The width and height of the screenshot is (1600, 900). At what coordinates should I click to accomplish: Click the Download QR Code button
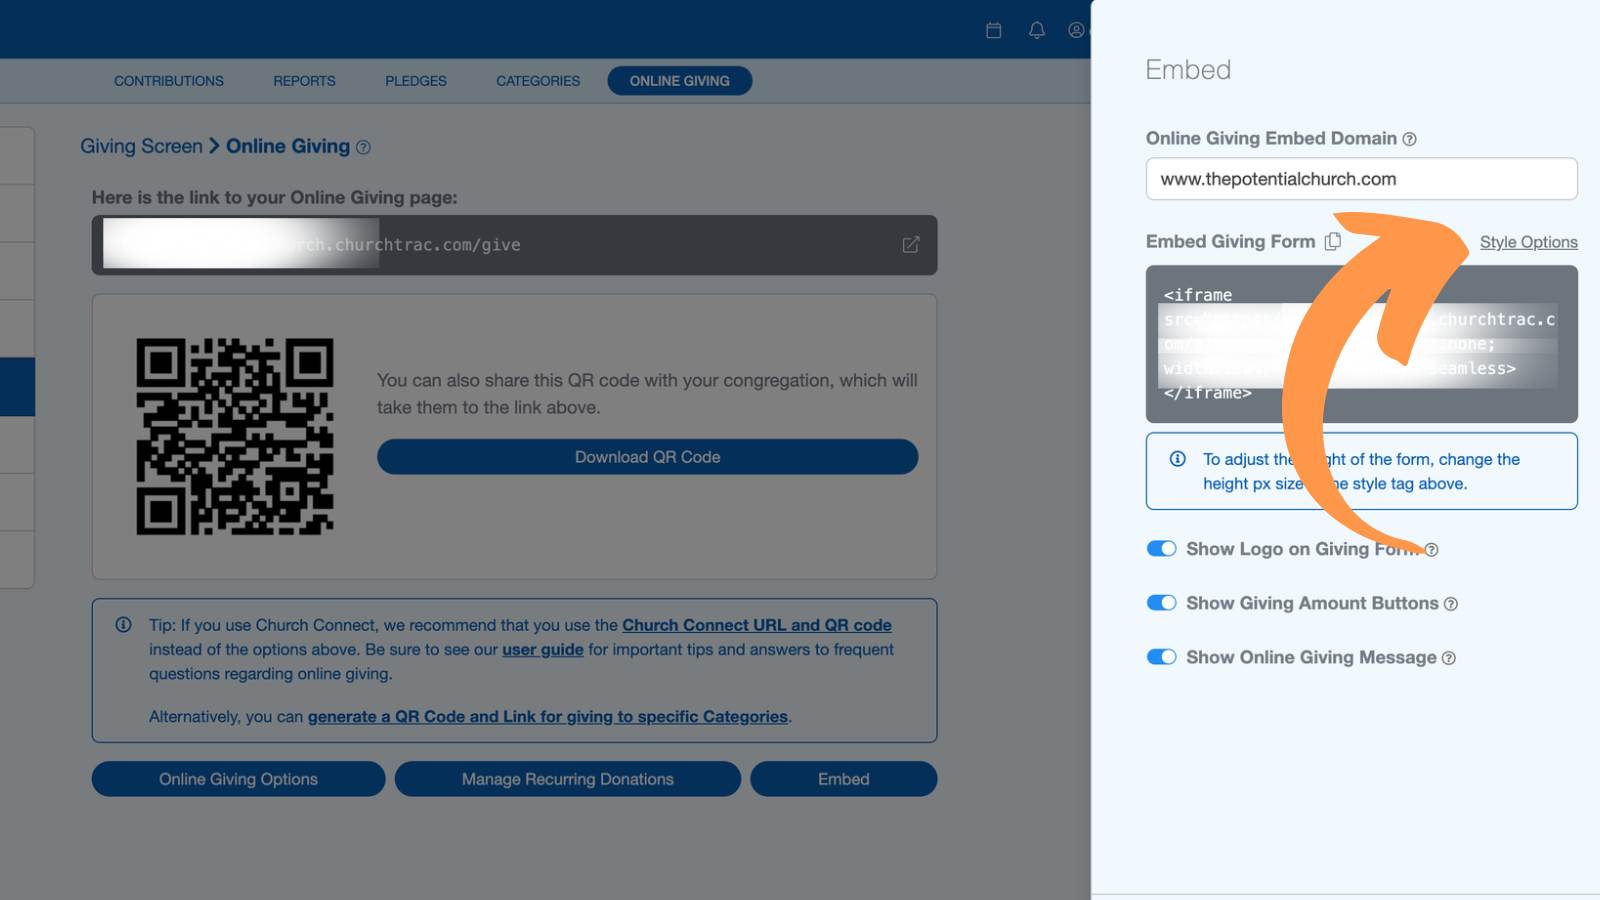pos(647,457)
